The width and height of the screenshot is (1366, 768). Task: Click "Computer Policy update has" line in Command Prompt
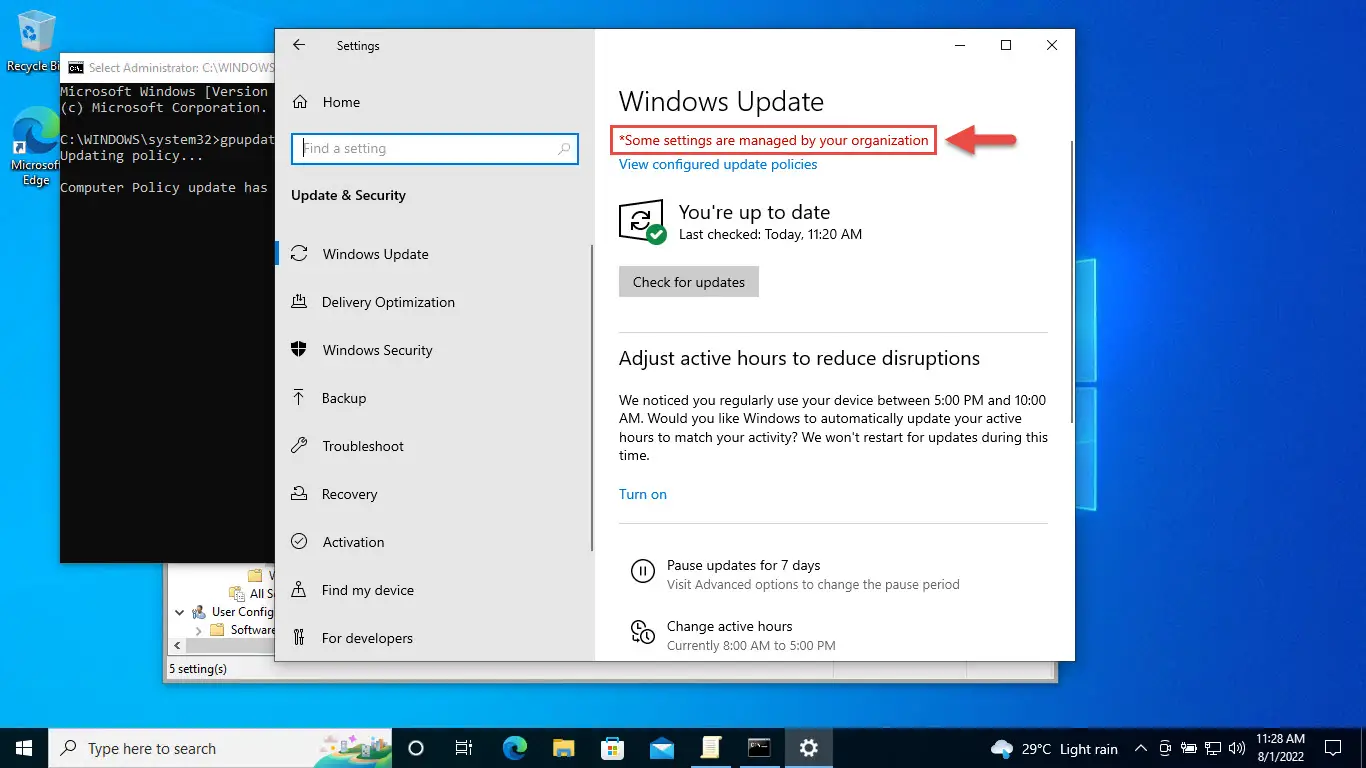pyautogui.click(x=164, y=187)
